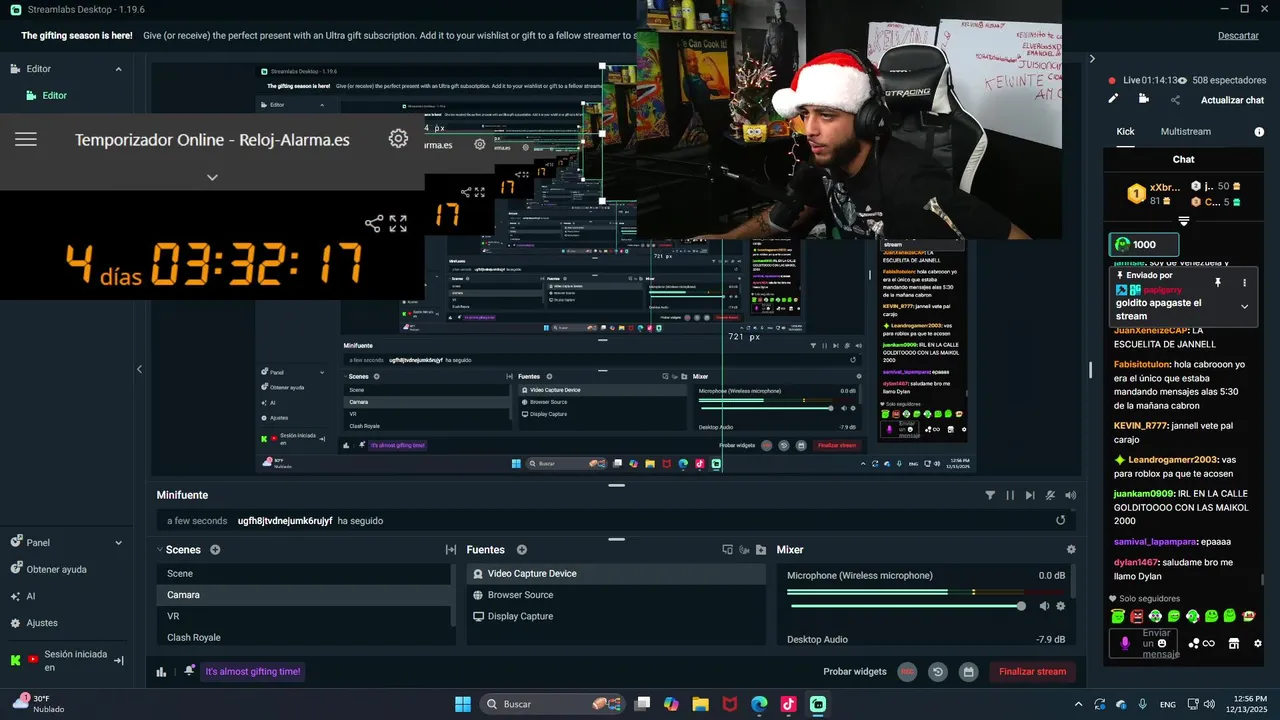The height and width of the screenshot is (720, 1280).
Task: Filter Minifuente events with funnel icon
Action: 990,495
